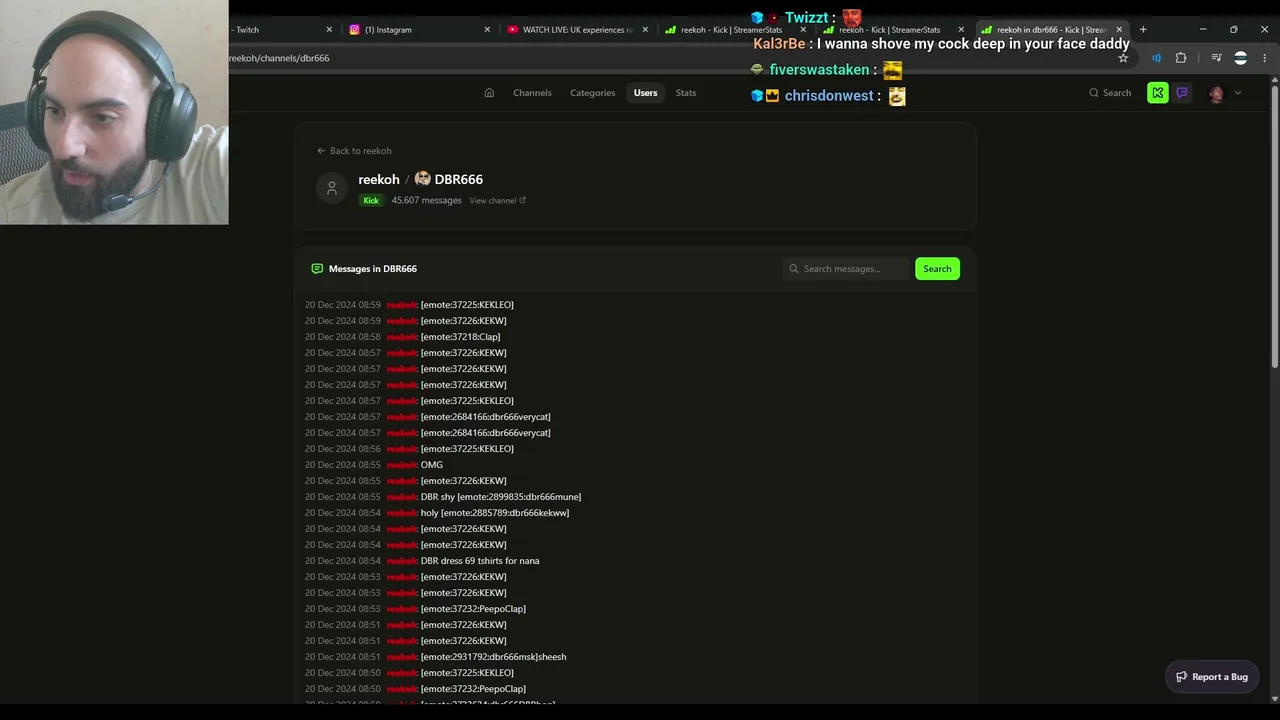Minimize the browser window
The image size is (1280, 720).
[x=1203, y=30]
